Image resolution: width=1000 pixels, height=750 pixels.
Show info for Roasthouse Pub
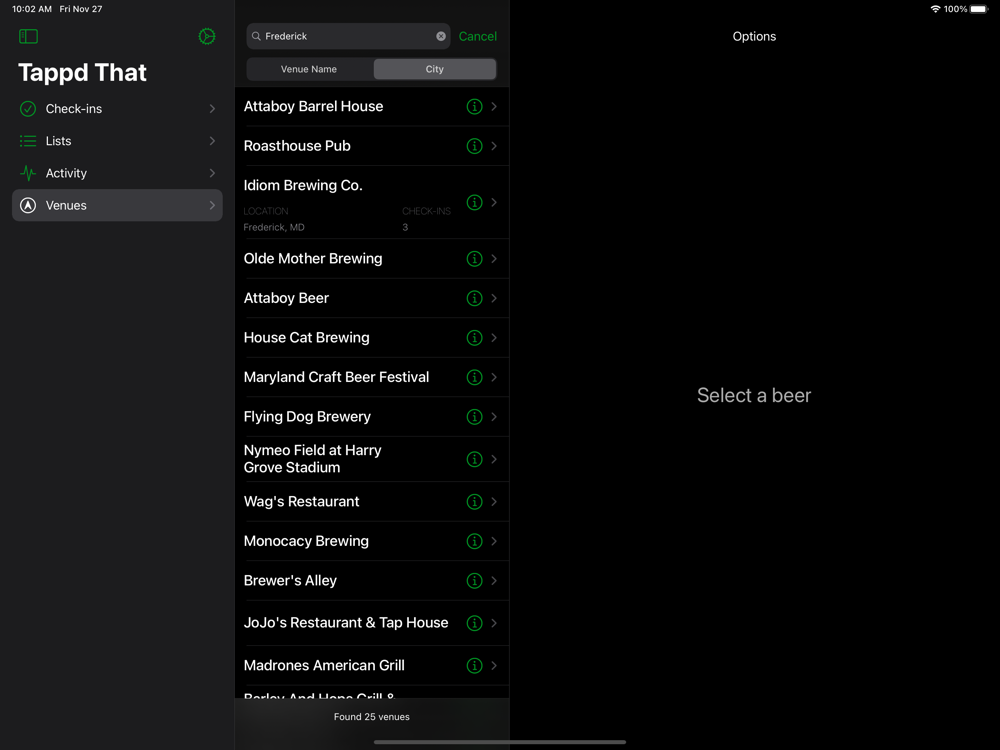(474, 146)
